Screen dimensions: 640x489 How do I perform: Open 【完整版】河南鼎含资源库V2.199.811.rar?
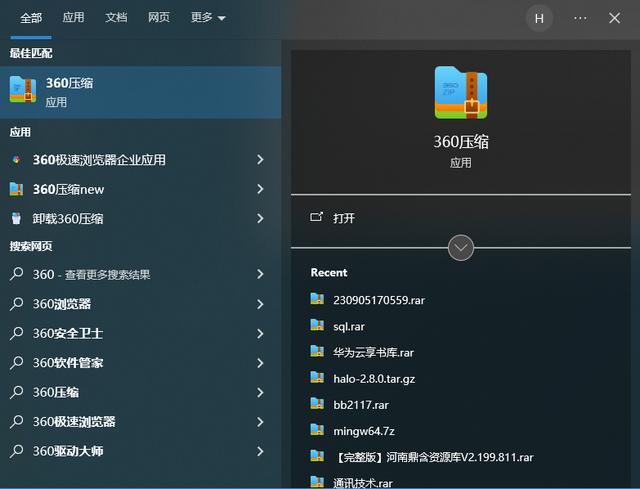click(x=433, y=457)
